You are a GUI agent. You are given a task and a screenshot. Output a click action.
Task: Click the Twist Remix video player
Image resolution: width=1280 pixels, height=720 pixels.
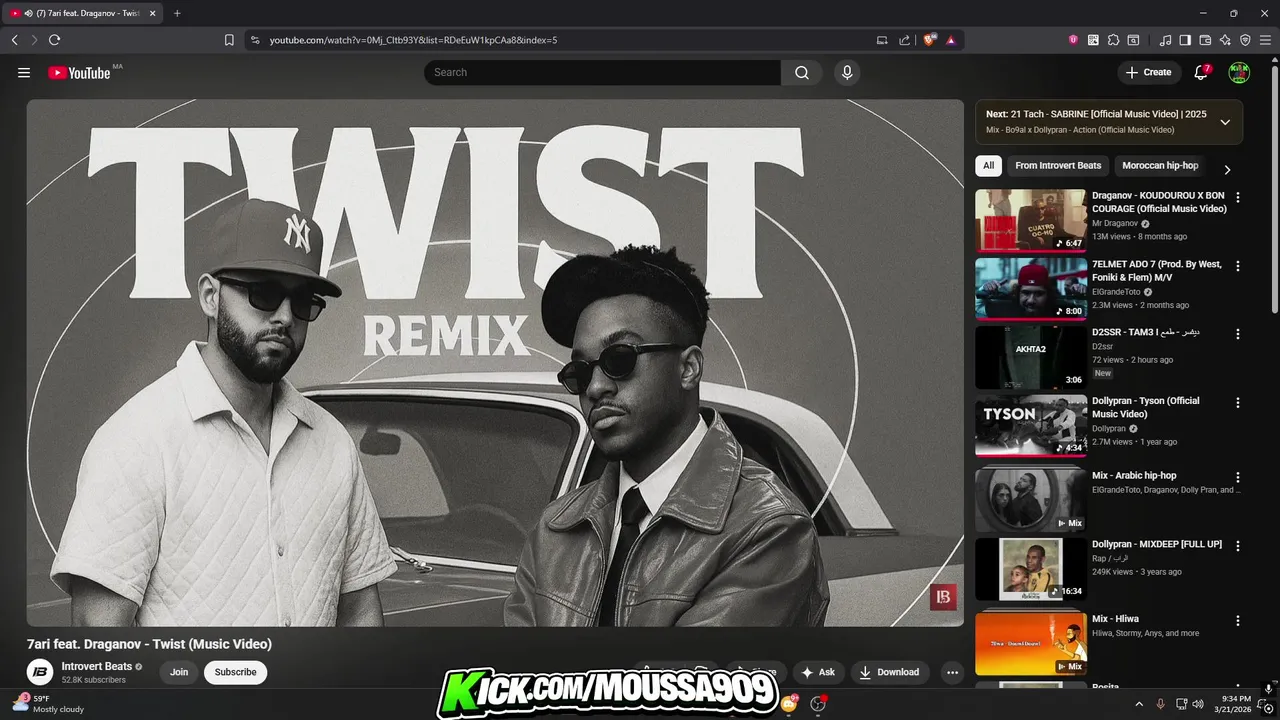[x=495, y=362]
